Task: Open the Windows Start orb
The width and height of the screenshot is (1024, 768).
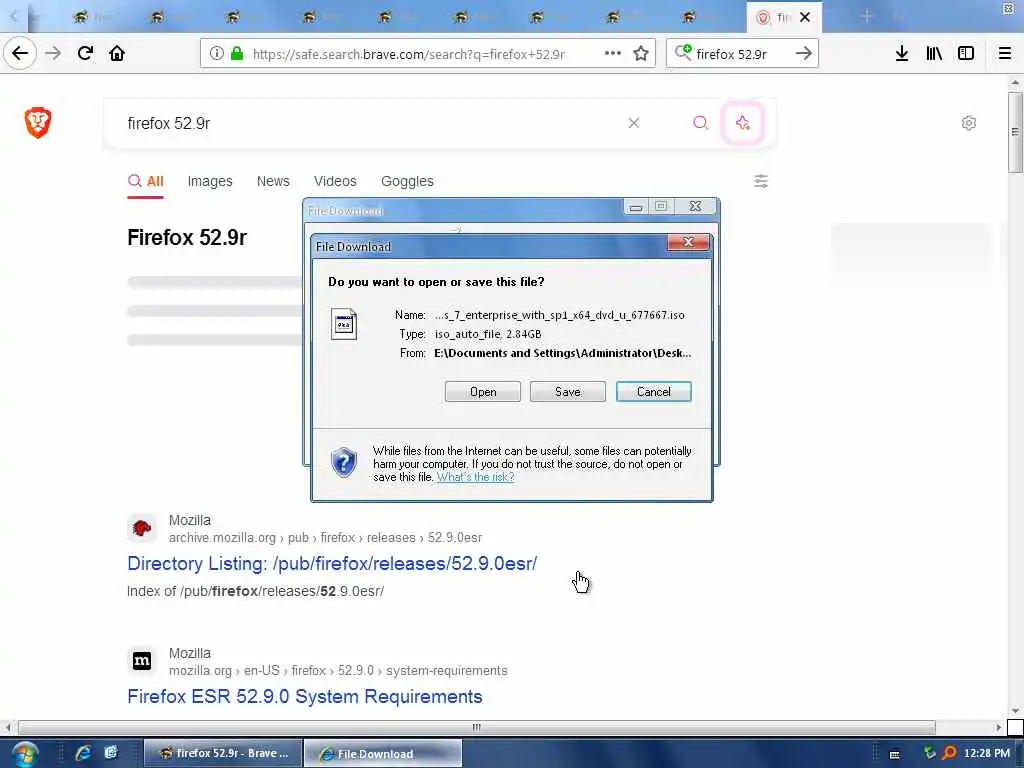Action: tap(24, 754)
